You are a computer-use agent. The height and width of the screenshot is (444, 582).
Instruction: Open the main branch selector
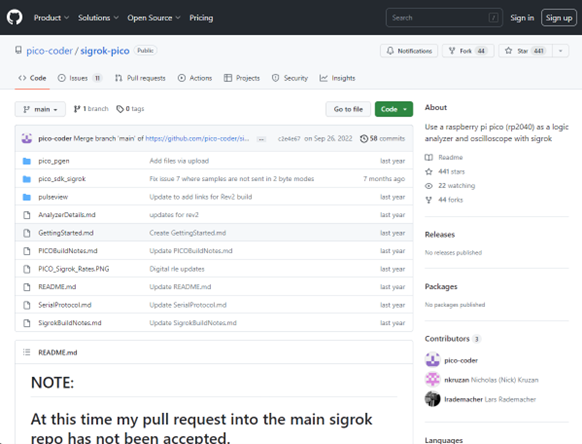coord(40,109)
